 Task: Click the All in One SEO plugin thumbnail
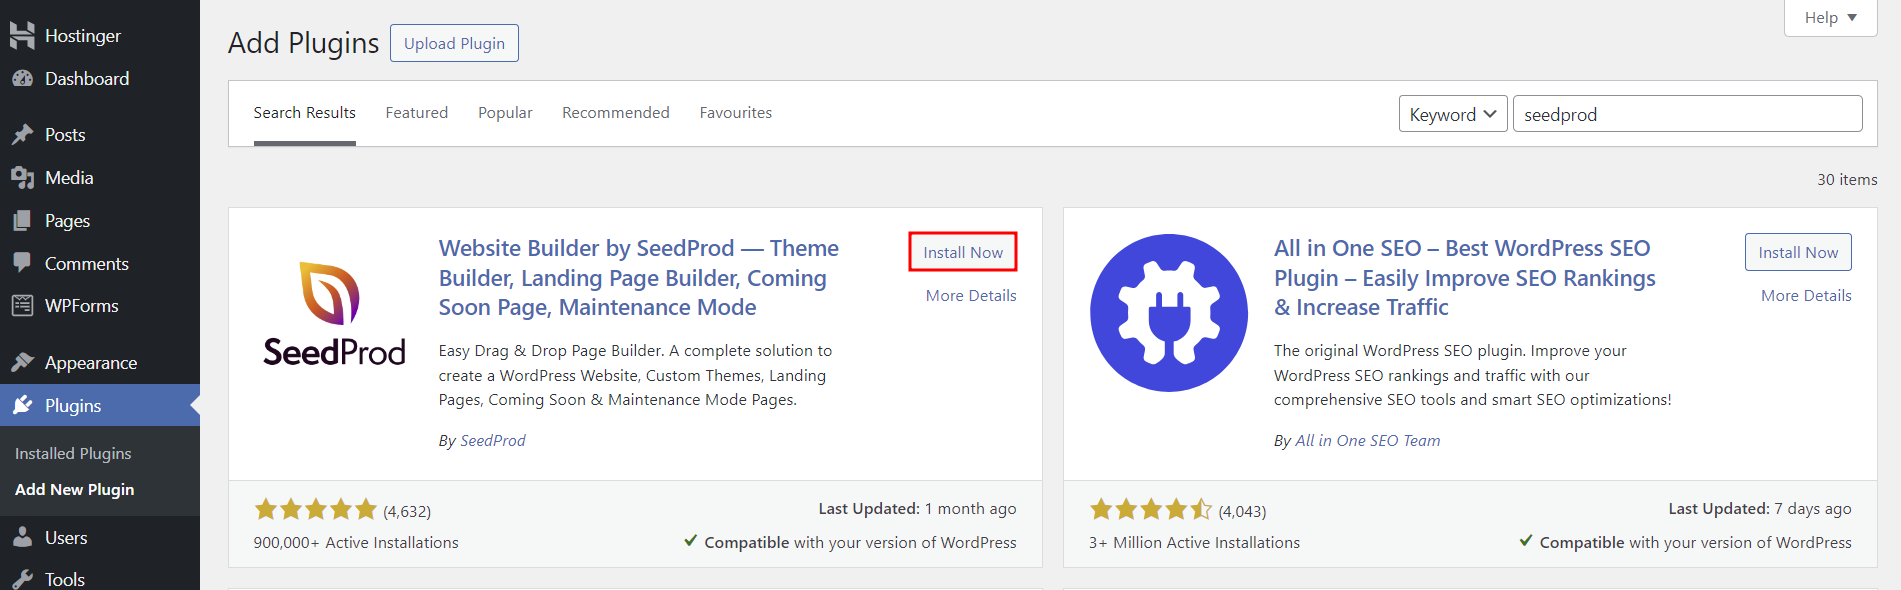pos(1169,313)
